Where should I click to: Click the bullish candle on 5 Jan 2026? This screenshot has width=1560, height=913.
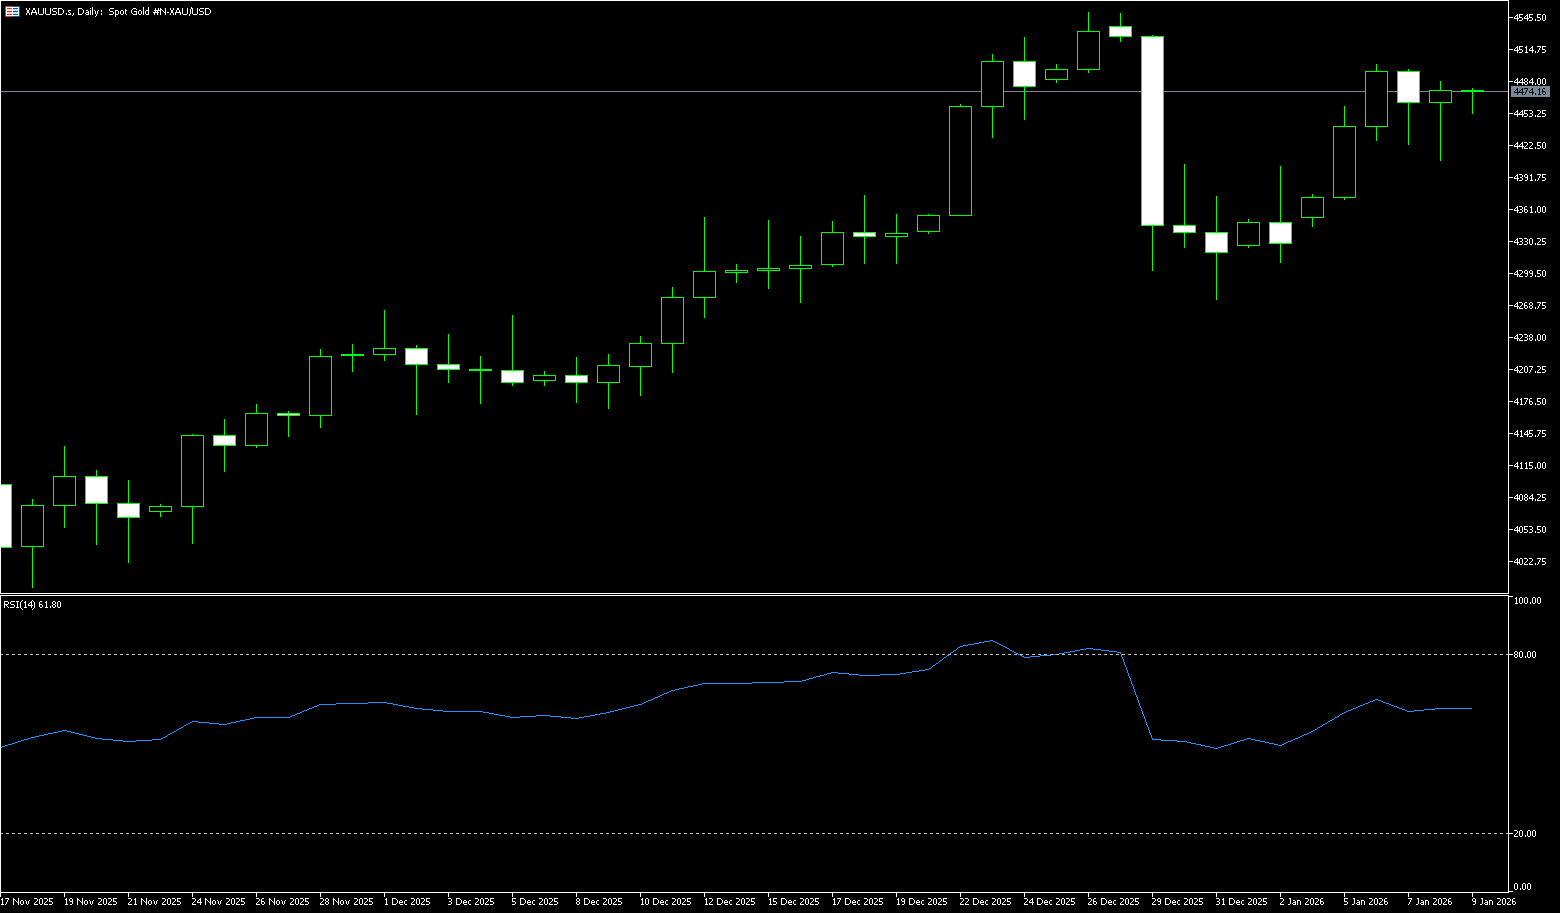1344,162
